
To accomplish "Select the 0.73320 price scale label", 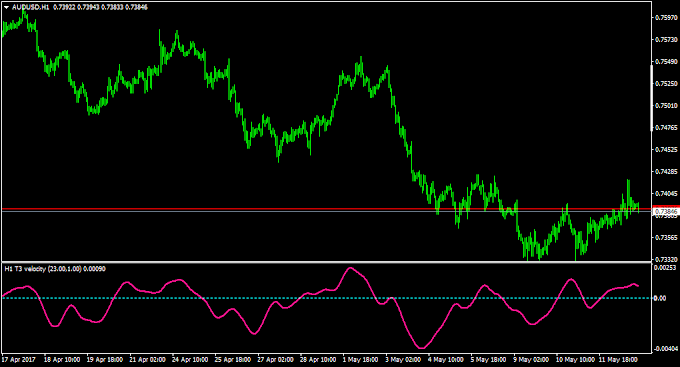I will [666, 259].
